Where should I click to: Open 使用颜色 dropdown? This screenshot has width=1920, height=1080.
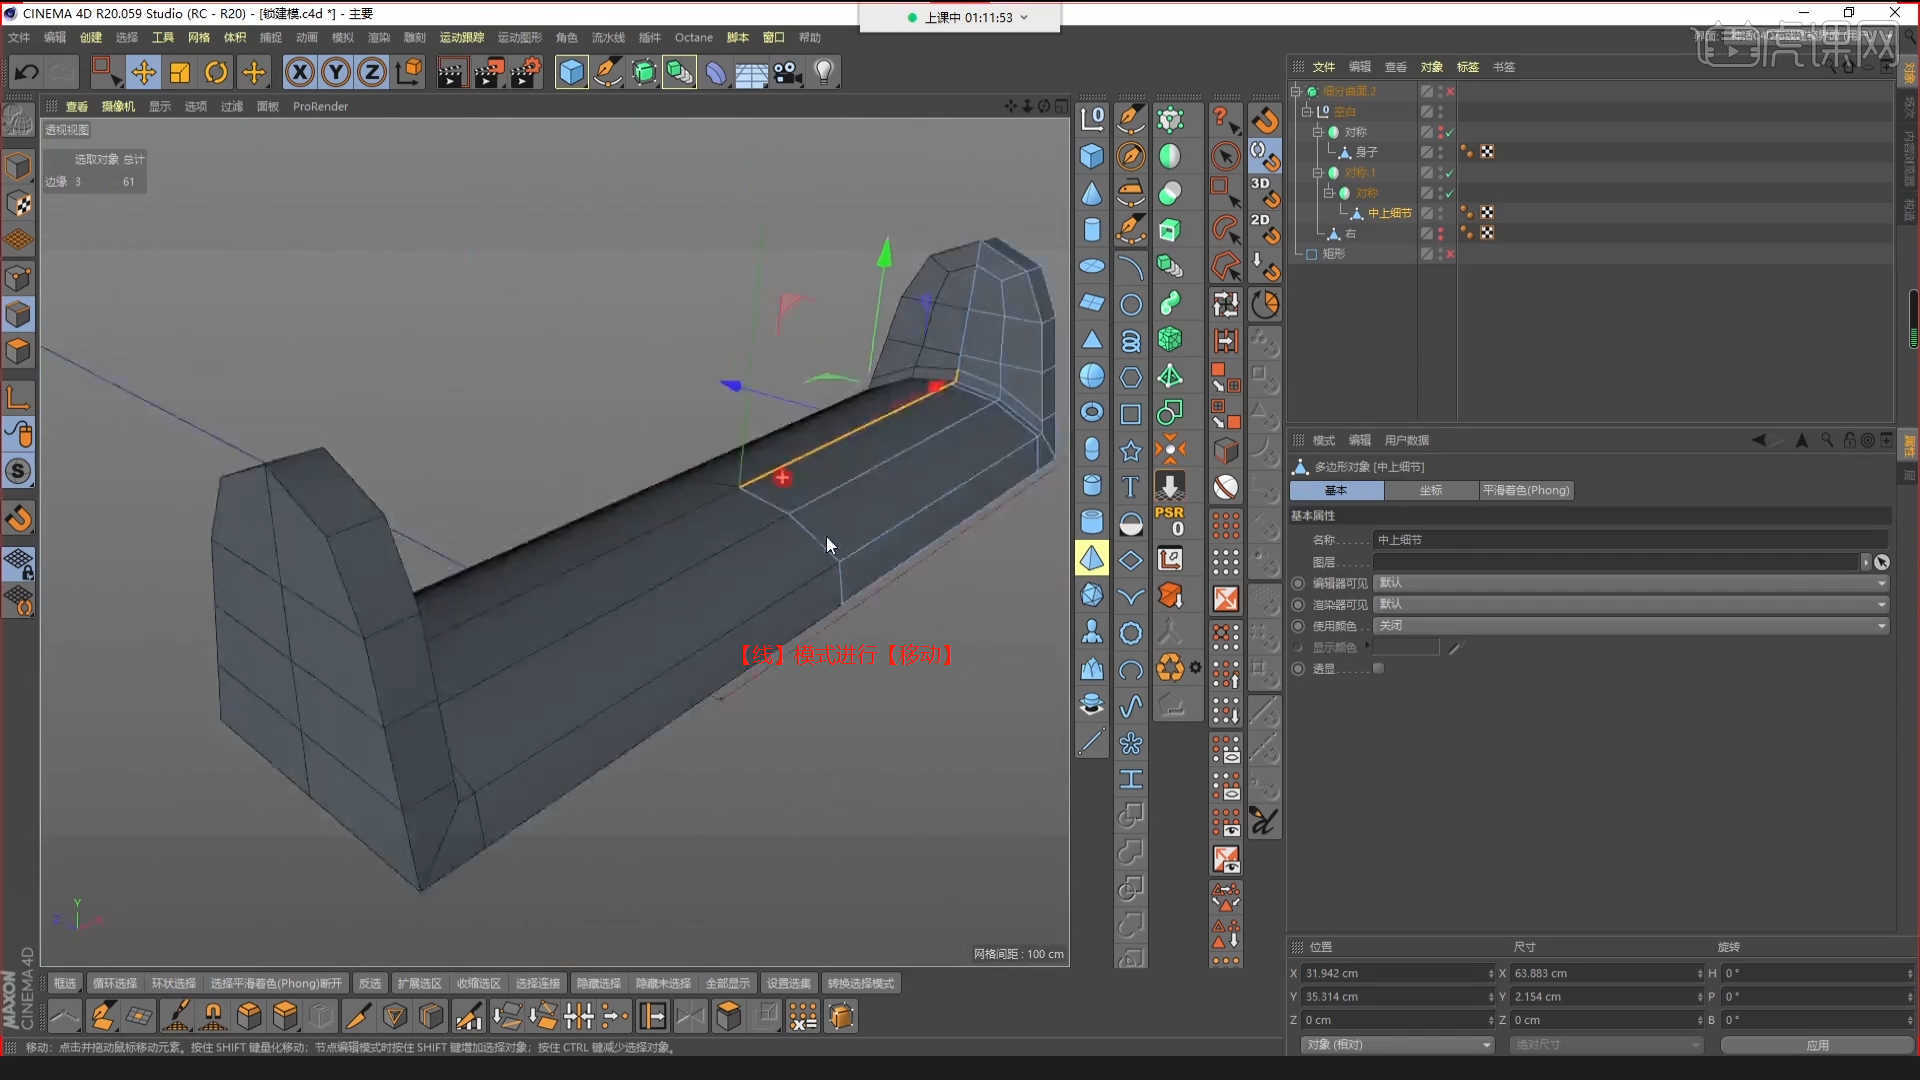click(1632, 626)
